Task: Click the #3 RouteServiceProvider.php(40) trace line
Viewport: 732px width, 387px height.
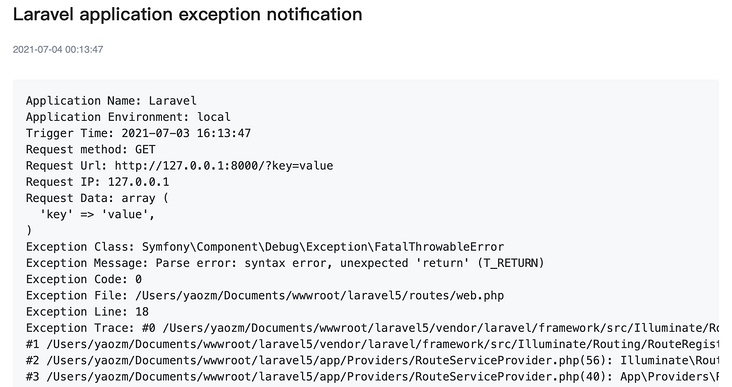Action: click(x=372, y=376)
